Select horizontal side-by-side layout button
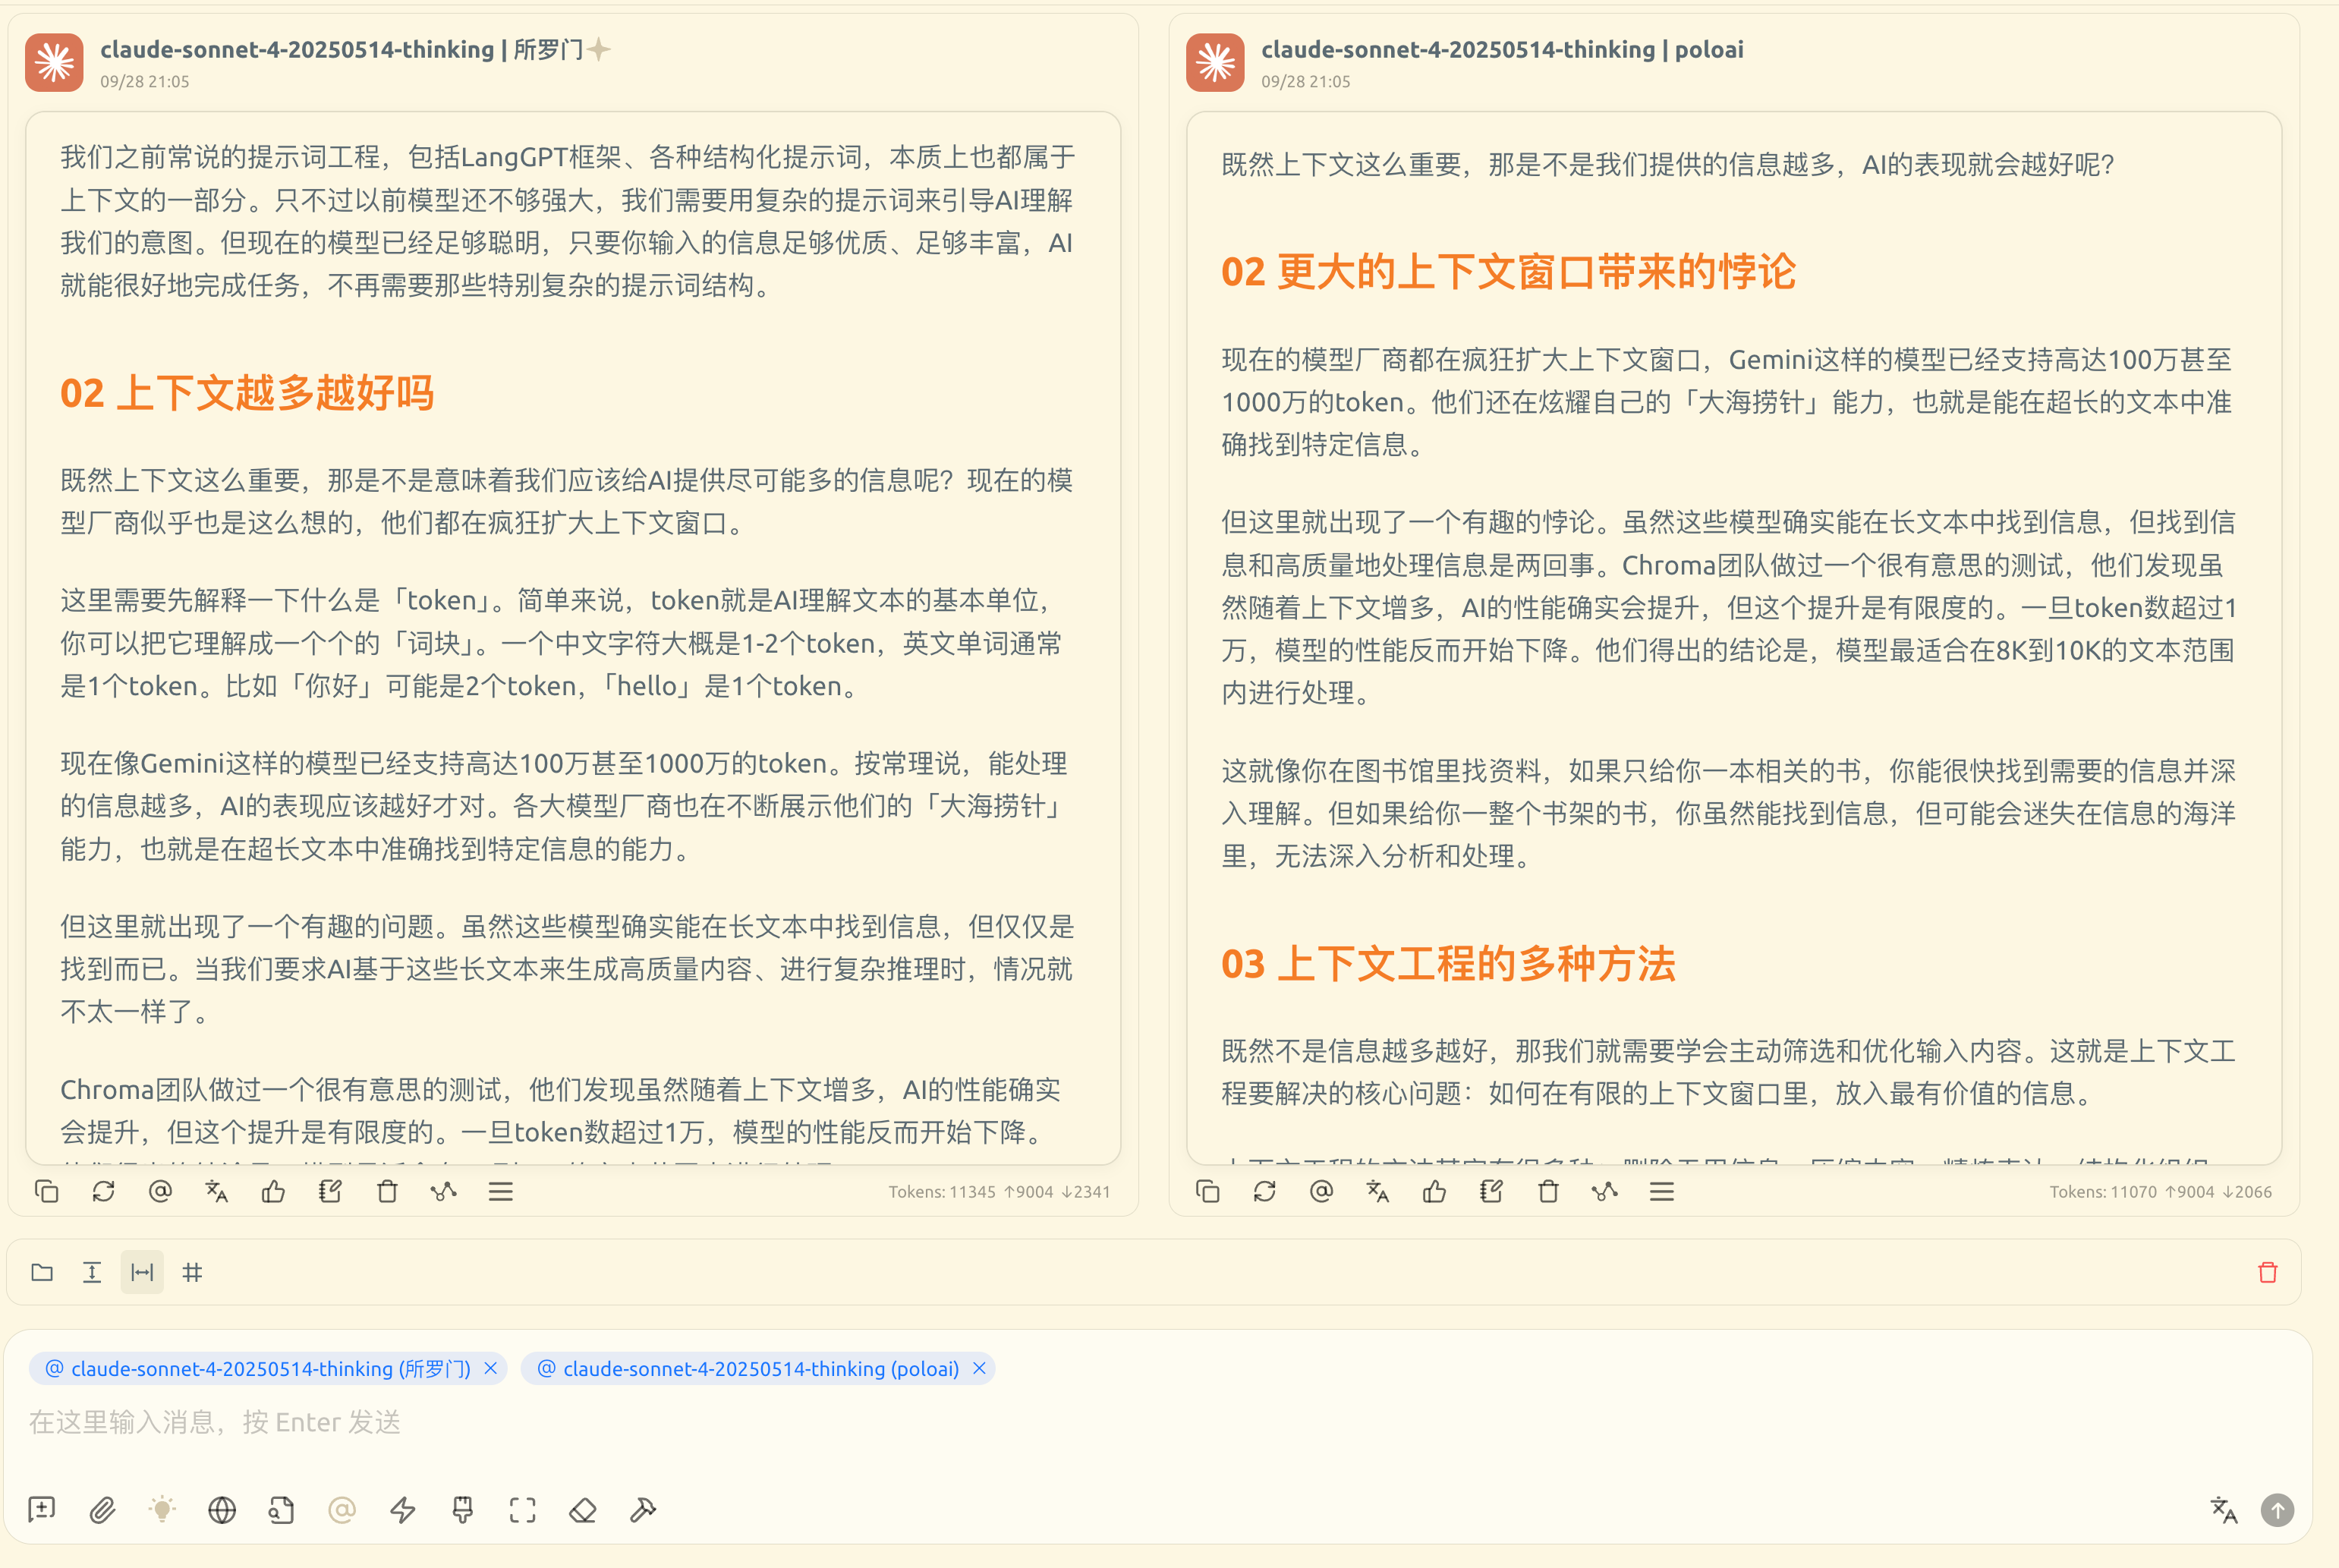The height and width of the screenshot is (1568, 2339). tap(142, 1272)
